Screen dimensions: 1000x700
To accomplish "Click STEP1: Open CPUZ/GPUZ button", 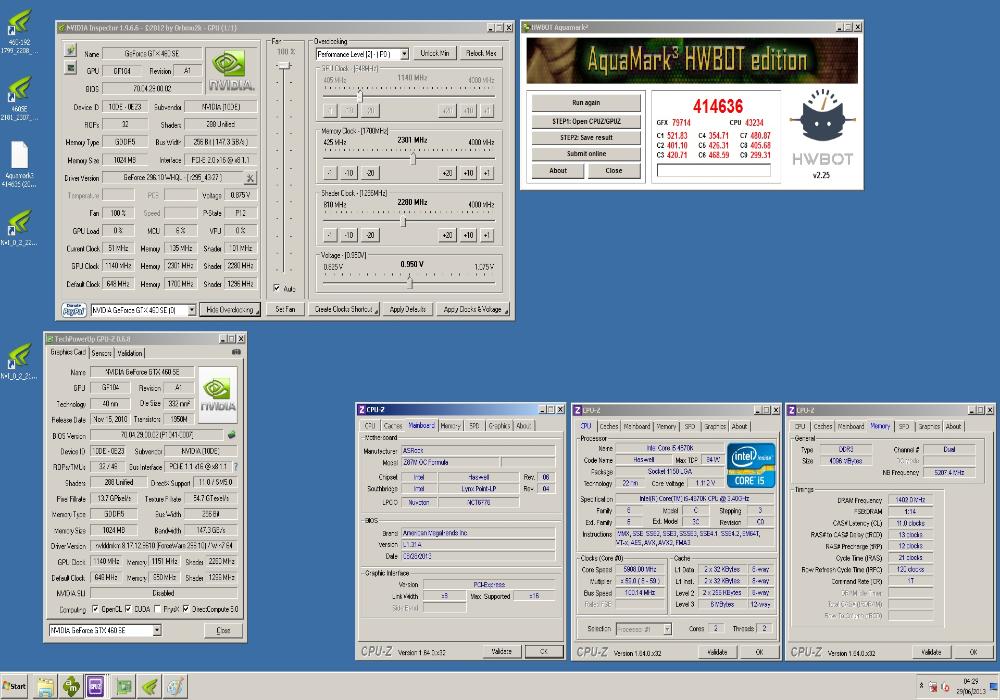I will point(586,121).
